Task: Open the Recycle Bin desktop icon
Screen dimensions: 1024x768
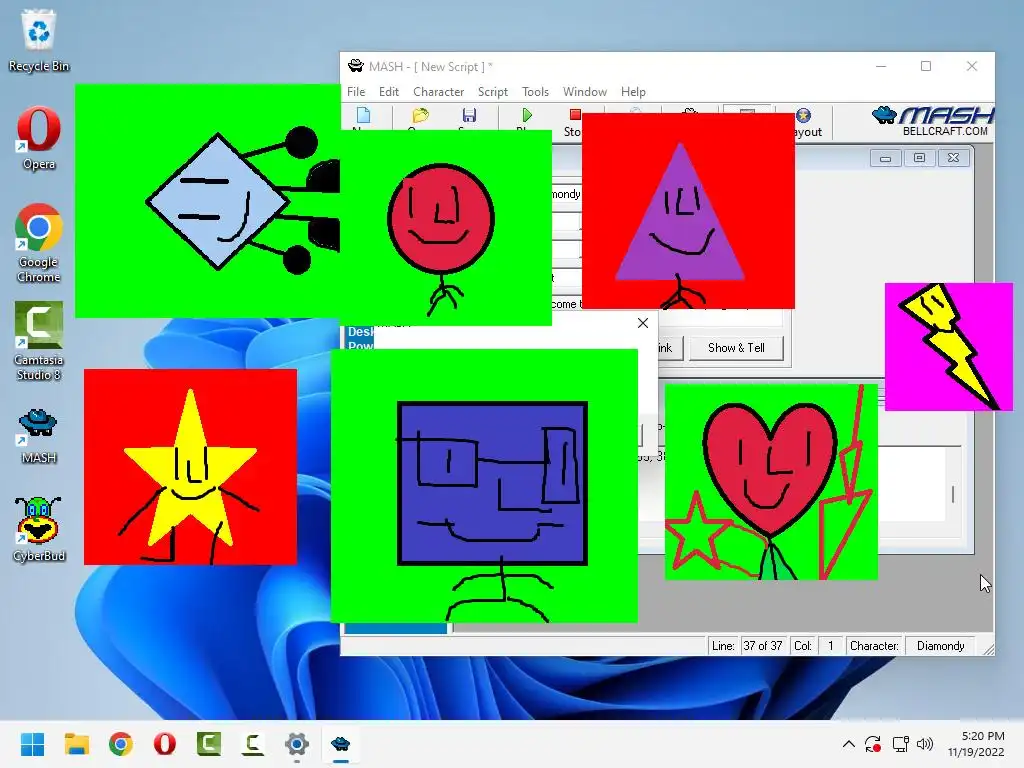Action: tap(39, 40)
